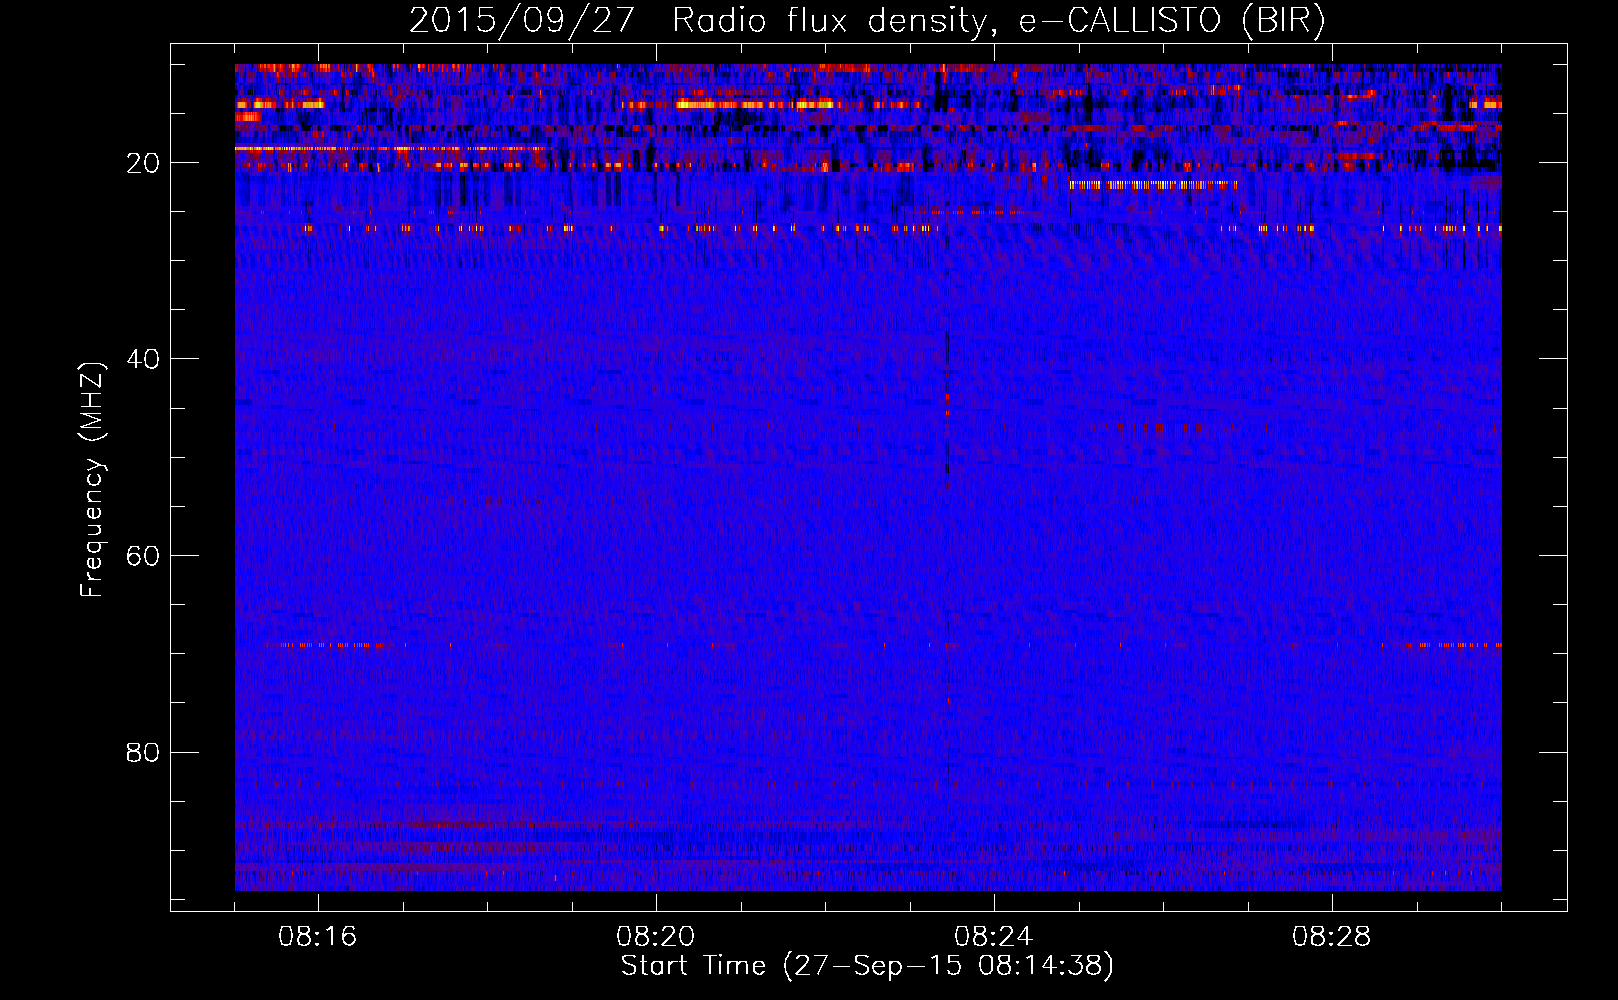The image size is (1618, 1000).
Task: Select the '08:24' time tick label
Action: pyautogui.click(x=993, y=937)
